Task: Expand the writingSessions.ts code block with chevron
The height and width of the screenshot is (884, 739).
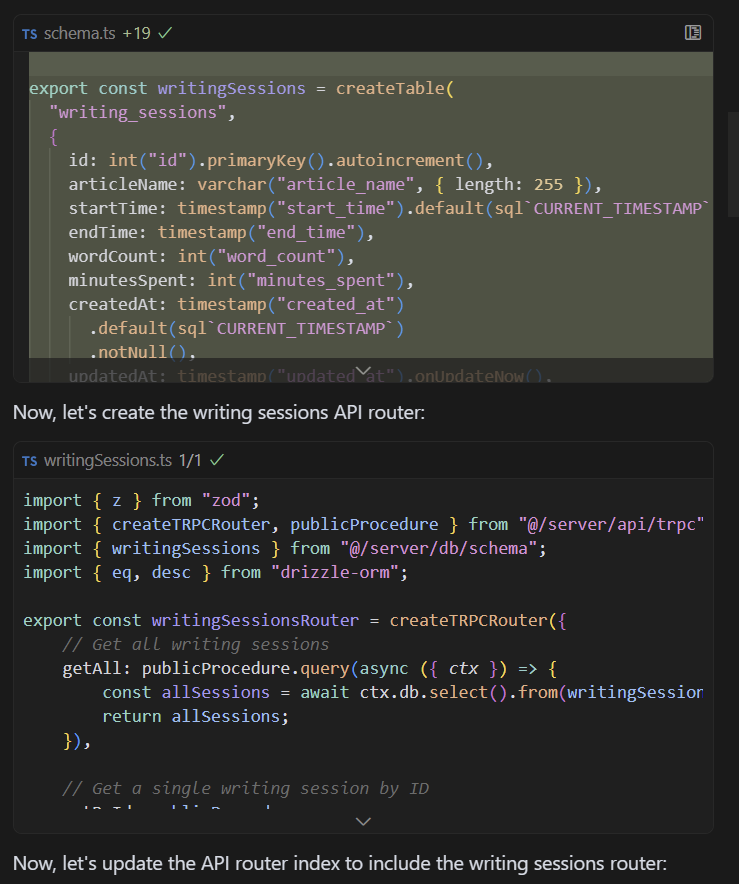Action: click(x=363, y=821)
